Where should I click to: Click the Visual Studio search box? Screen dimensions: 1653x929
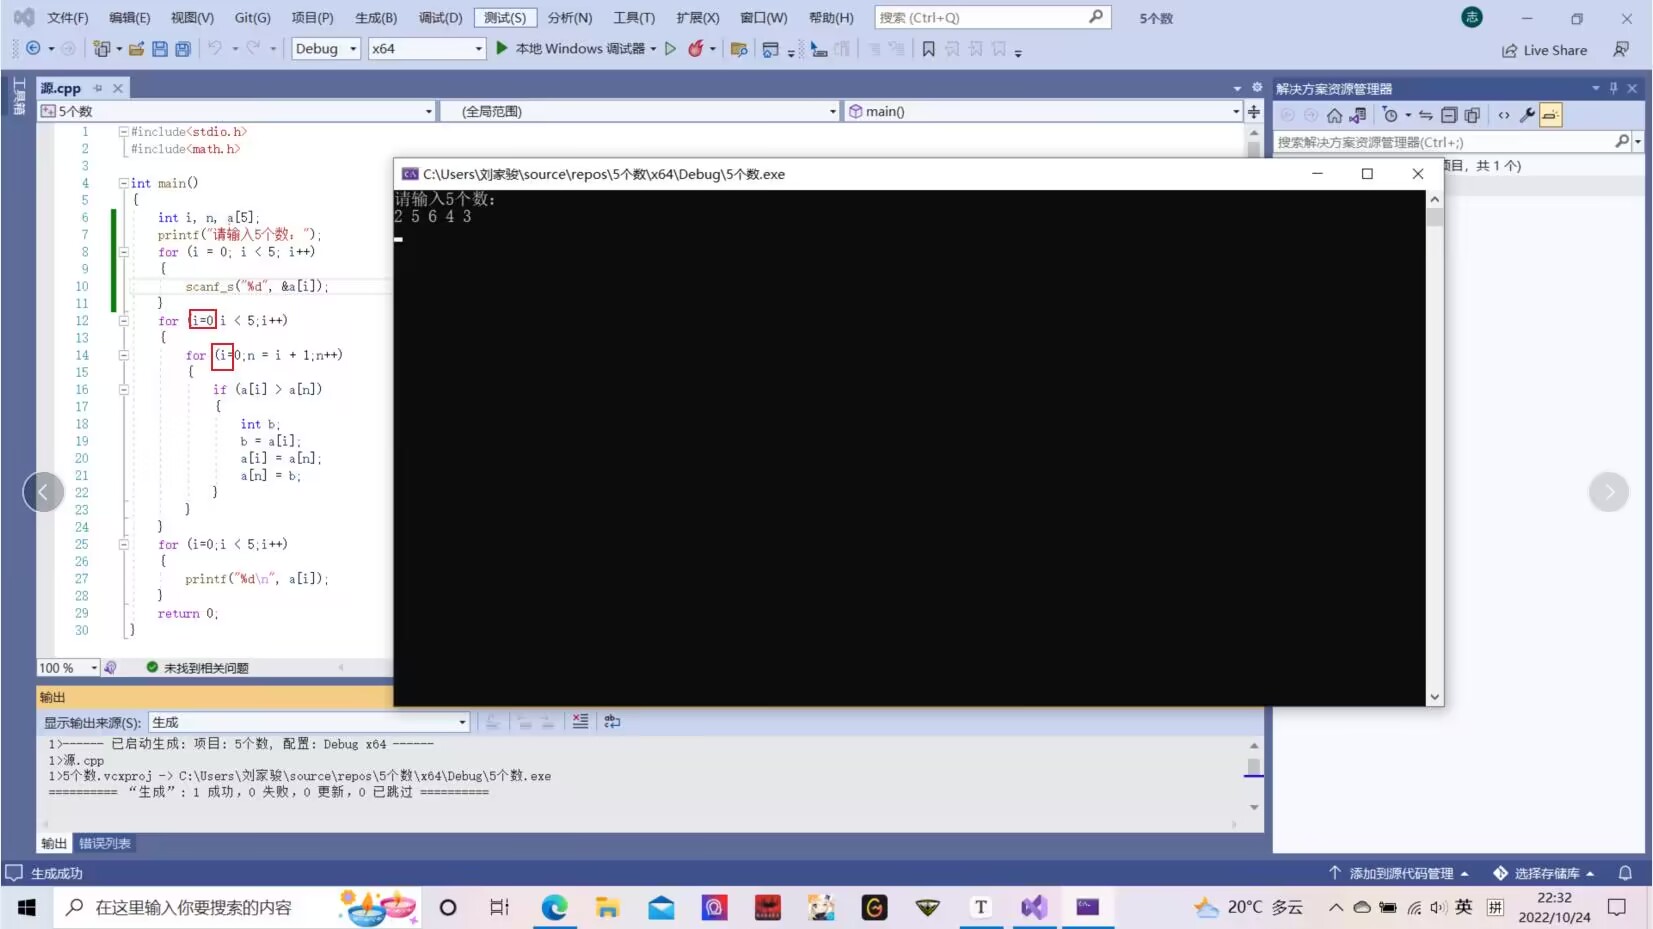992,17
